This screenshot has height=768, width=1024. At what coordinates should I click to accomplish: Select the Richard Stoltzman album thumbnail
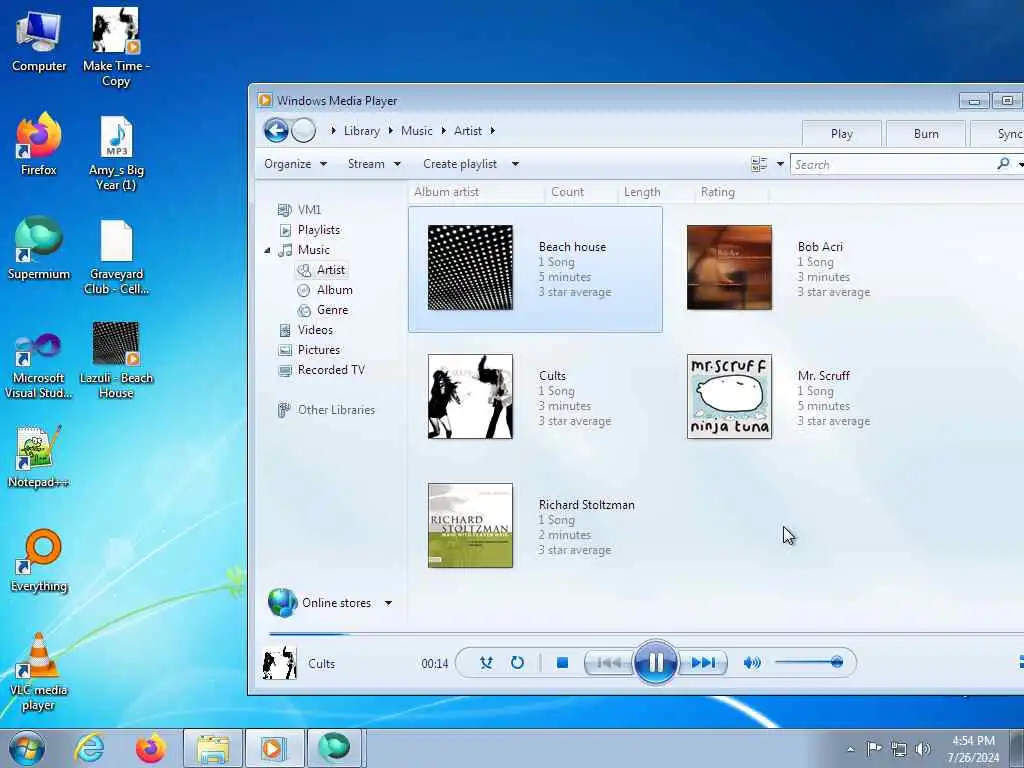point(470,526)
